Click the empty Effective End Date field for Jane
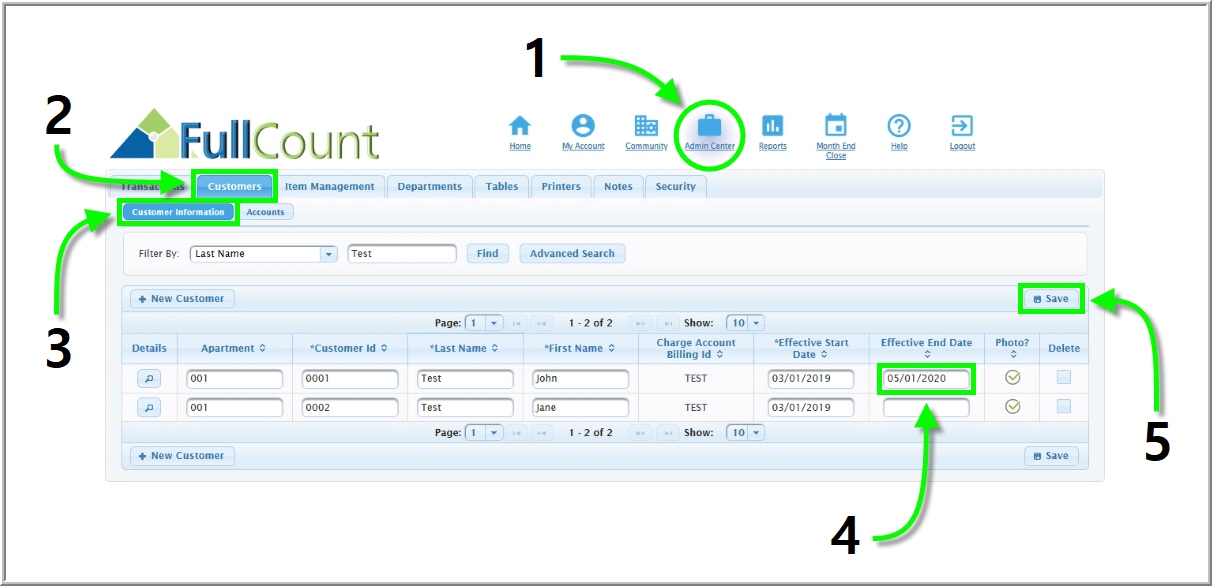The width and height of the screenshot is (1212, 586). pos(925,408)
